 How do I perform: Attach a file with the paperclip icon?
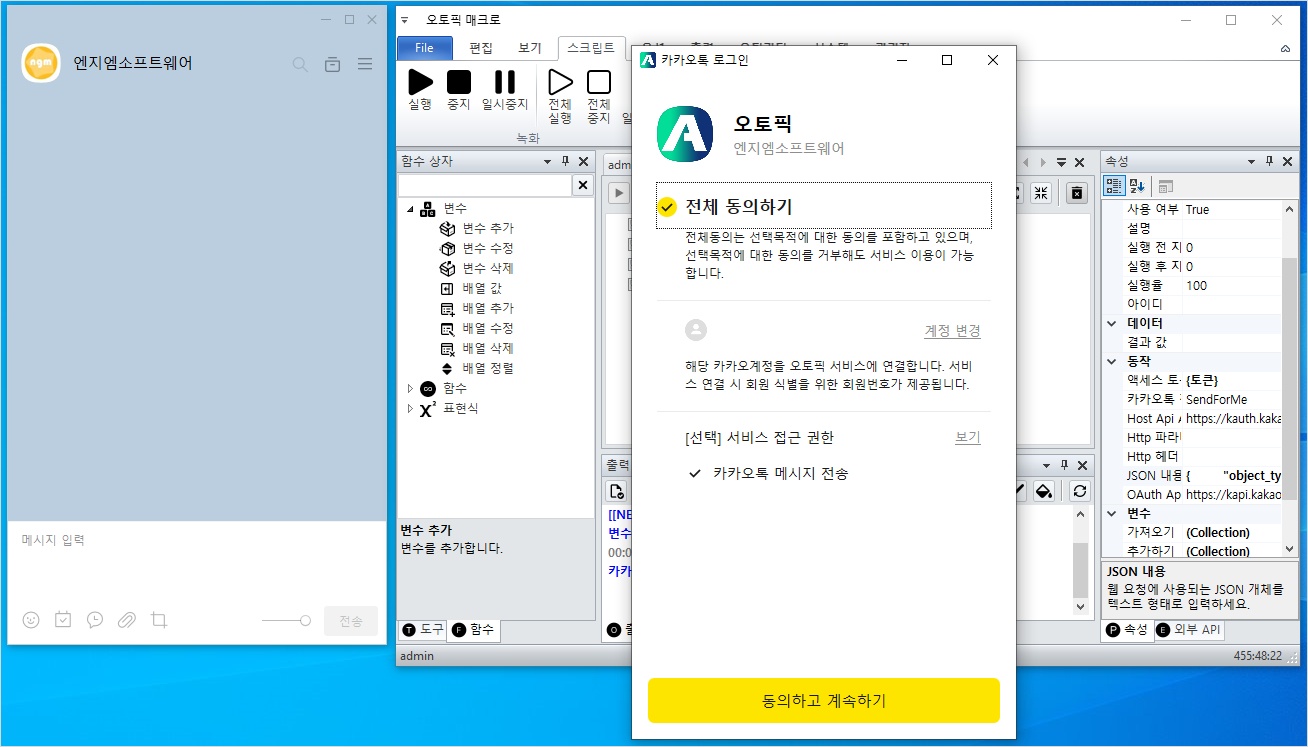127,620
